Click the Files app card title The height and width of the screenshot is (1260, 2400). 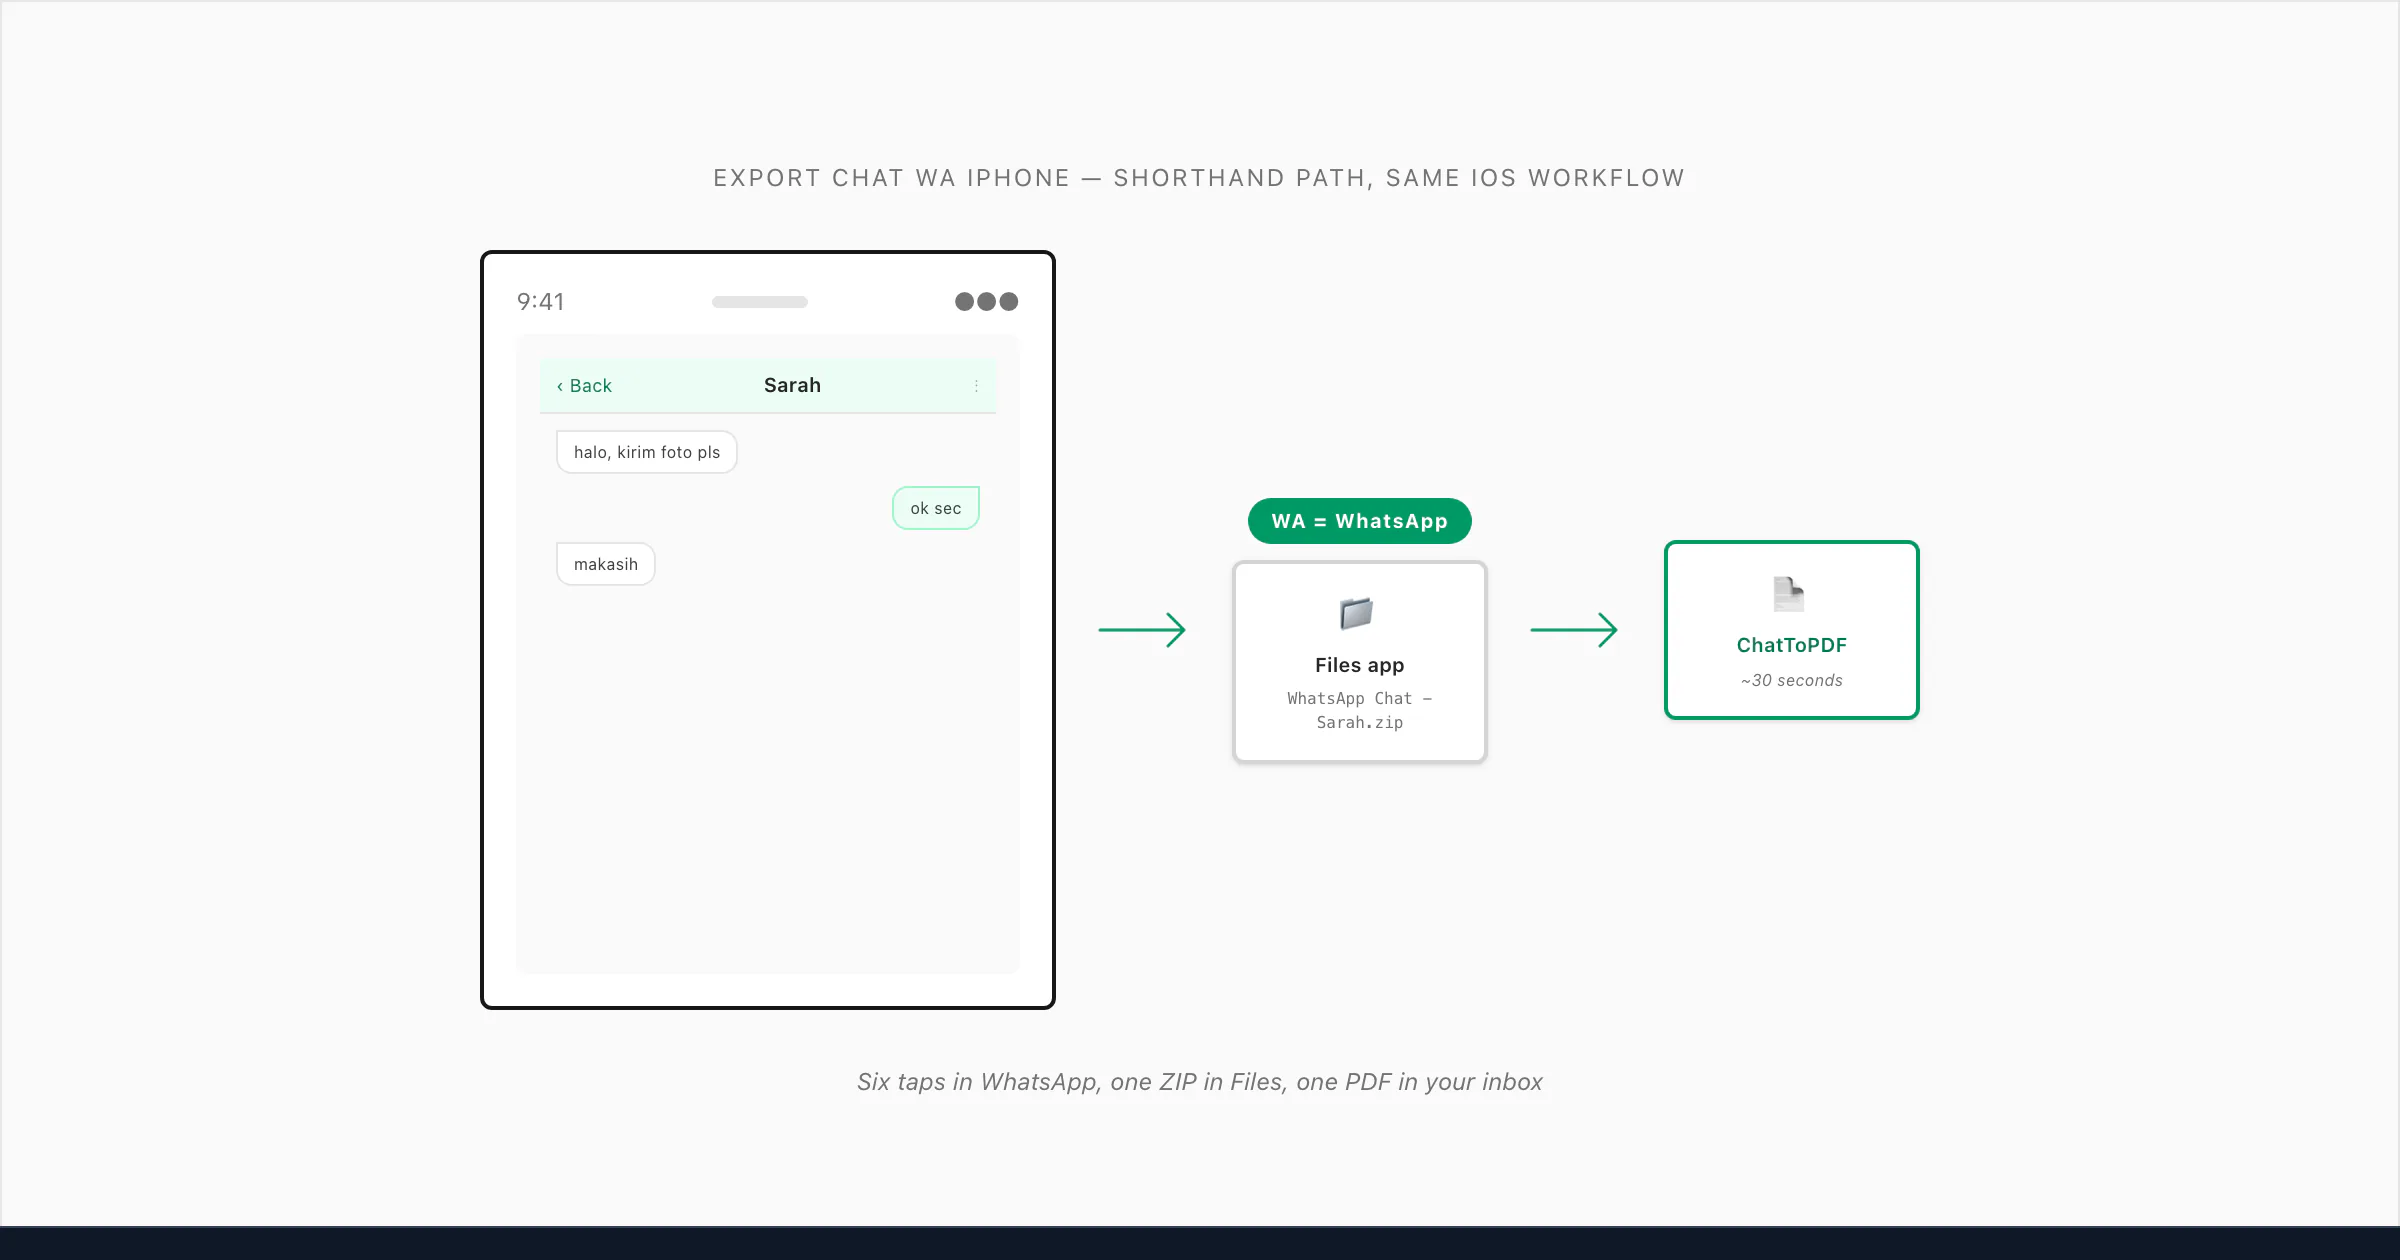point(1359,665)
